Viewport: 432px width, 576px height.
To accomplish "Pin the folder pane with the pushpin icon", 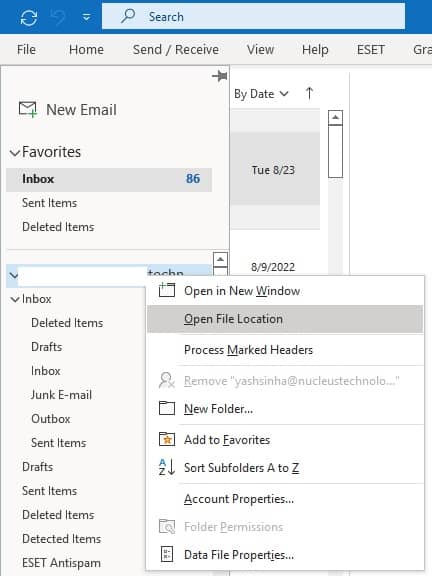I will tap(220, 76).
